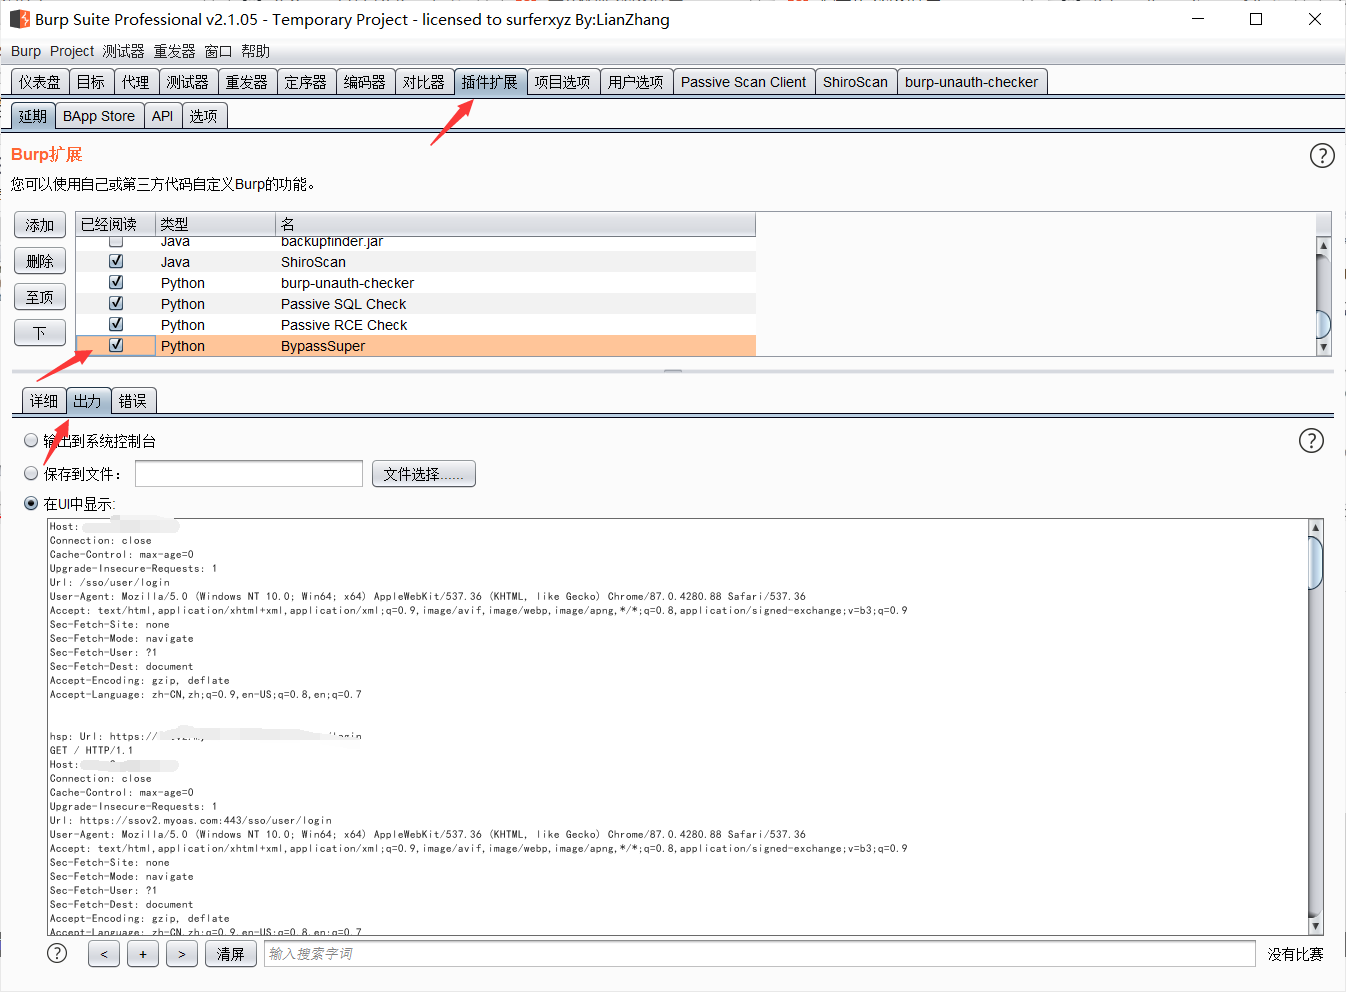Click the 名 column header
This screenshot has height=992, width=1346.
[x=515, y=224]
